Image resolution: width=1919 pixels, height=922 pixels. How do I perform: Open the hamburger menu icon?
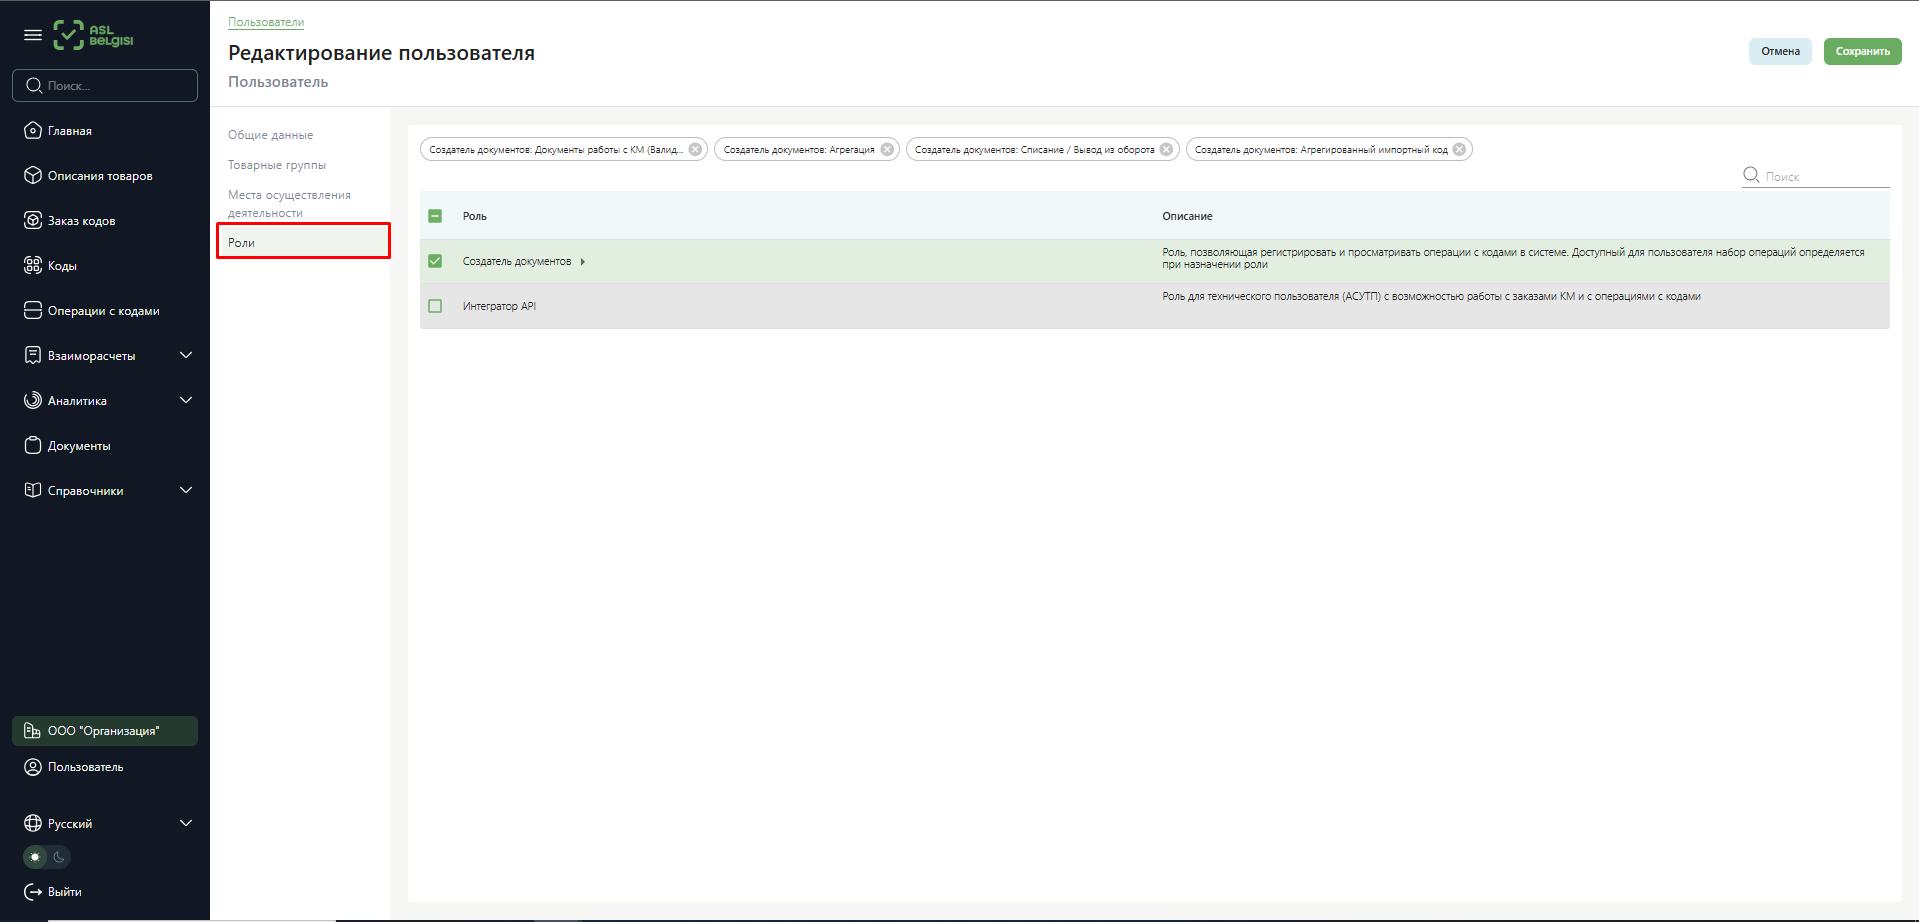pyautogui.click(x=33, y=35)
